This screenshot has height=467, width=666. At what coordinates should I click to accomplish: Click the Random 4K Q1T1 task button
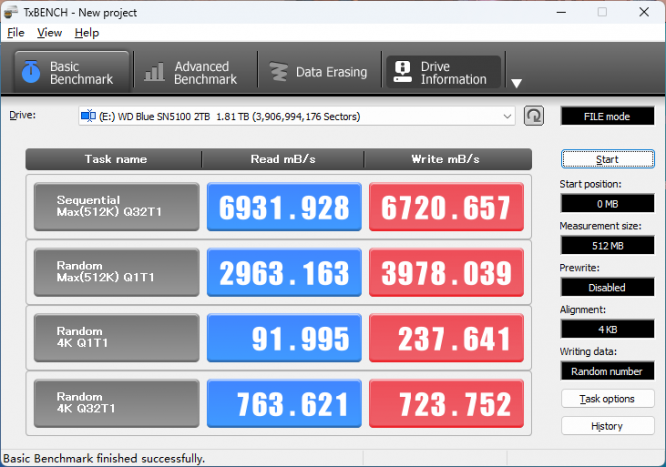click(116, 338)
